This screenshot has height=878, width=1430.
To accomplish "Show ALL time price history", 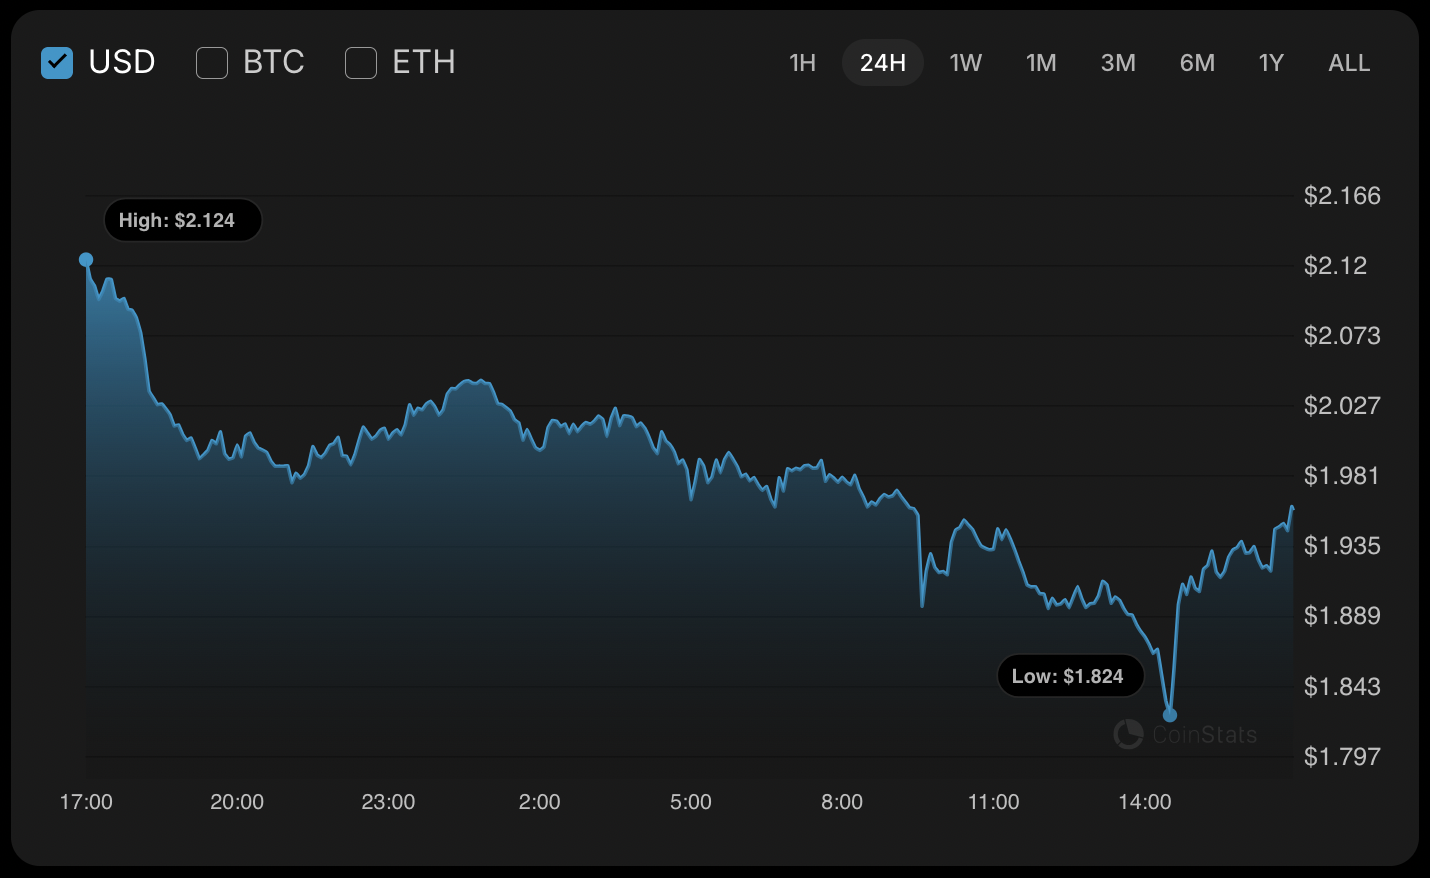I will (x=1349, y=63).
